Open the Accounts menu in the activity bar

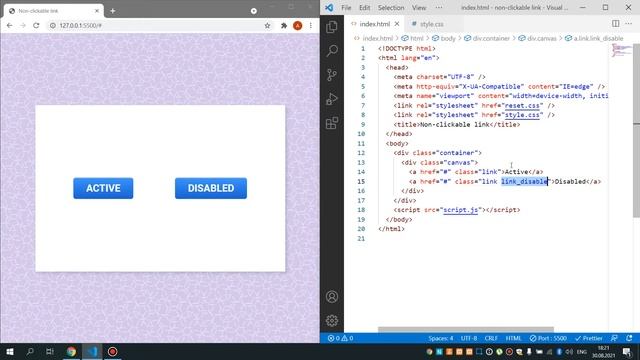332,297
